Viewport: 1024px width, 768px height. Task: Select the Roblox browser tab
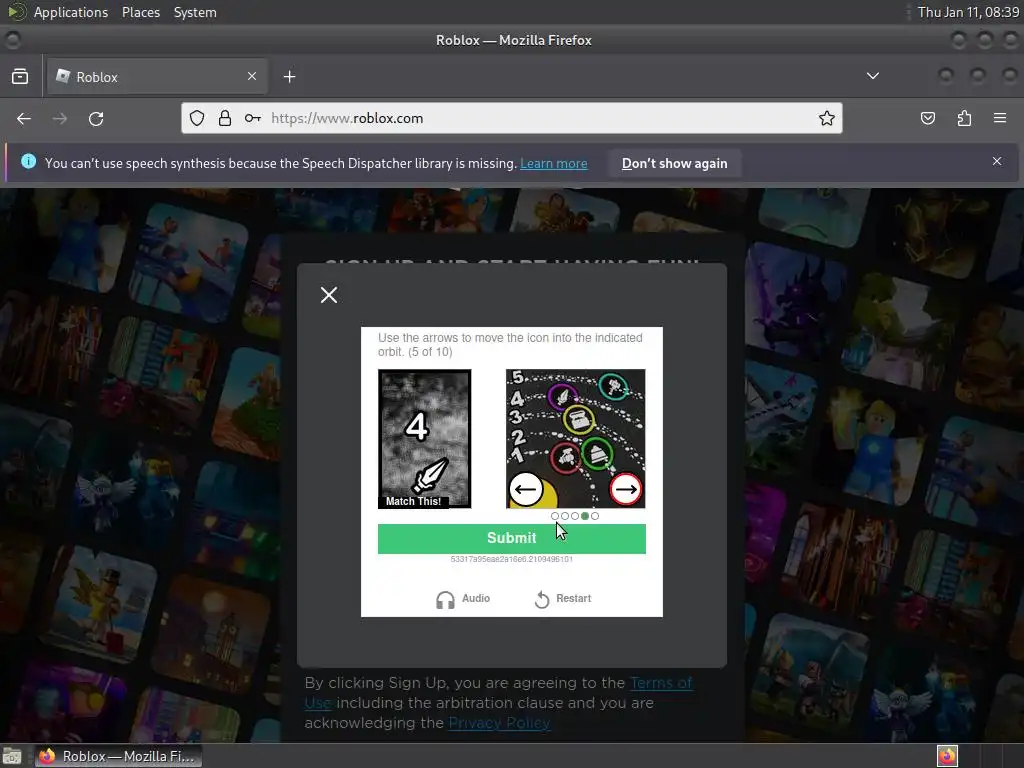click(157, 77)
